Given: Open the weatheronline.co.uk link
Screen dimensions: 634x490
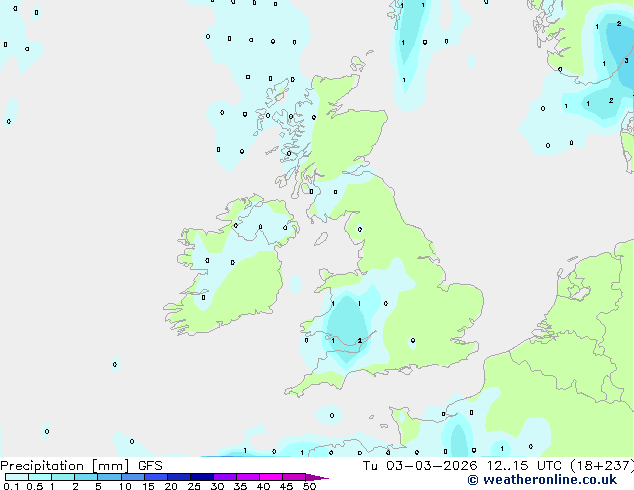Looking at the screenshot, I should pyautogui.click(x=542, y=480).
